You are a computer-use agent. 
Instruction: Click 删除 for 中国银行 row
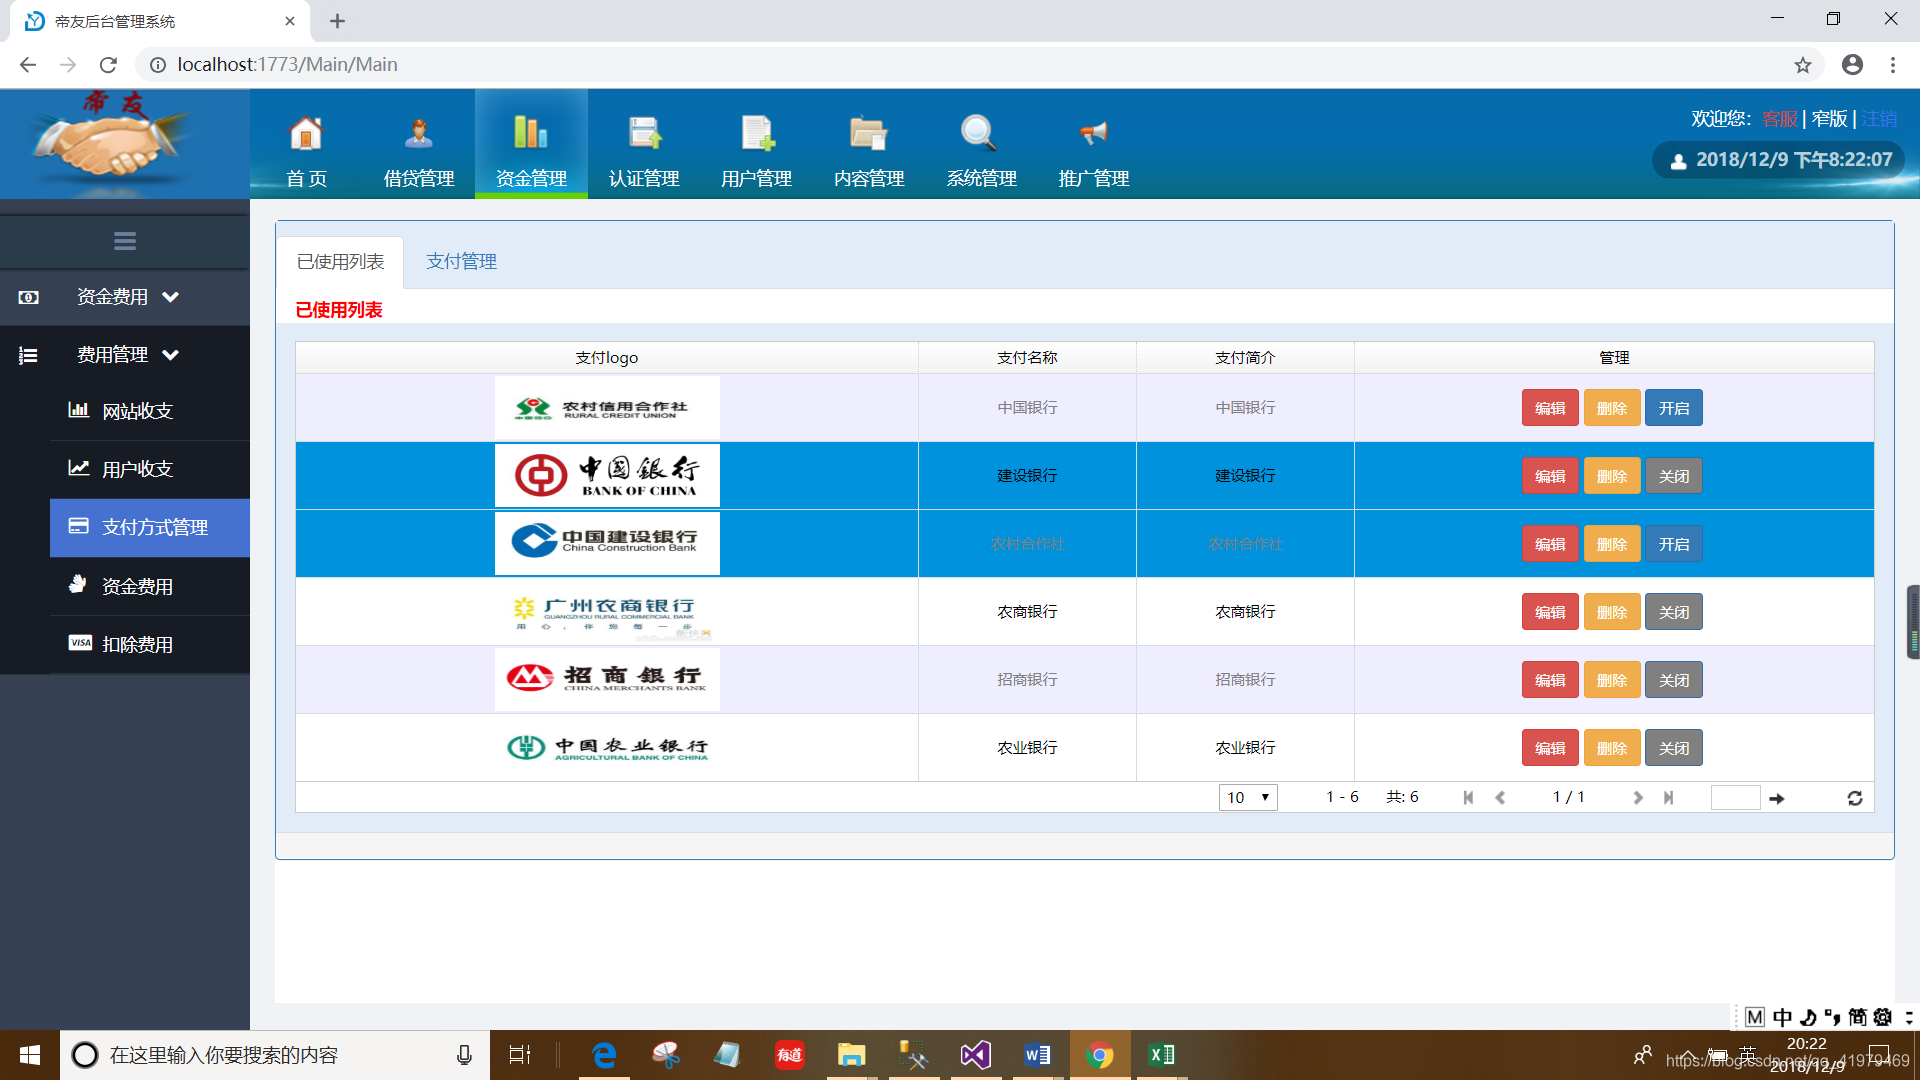1612,408
